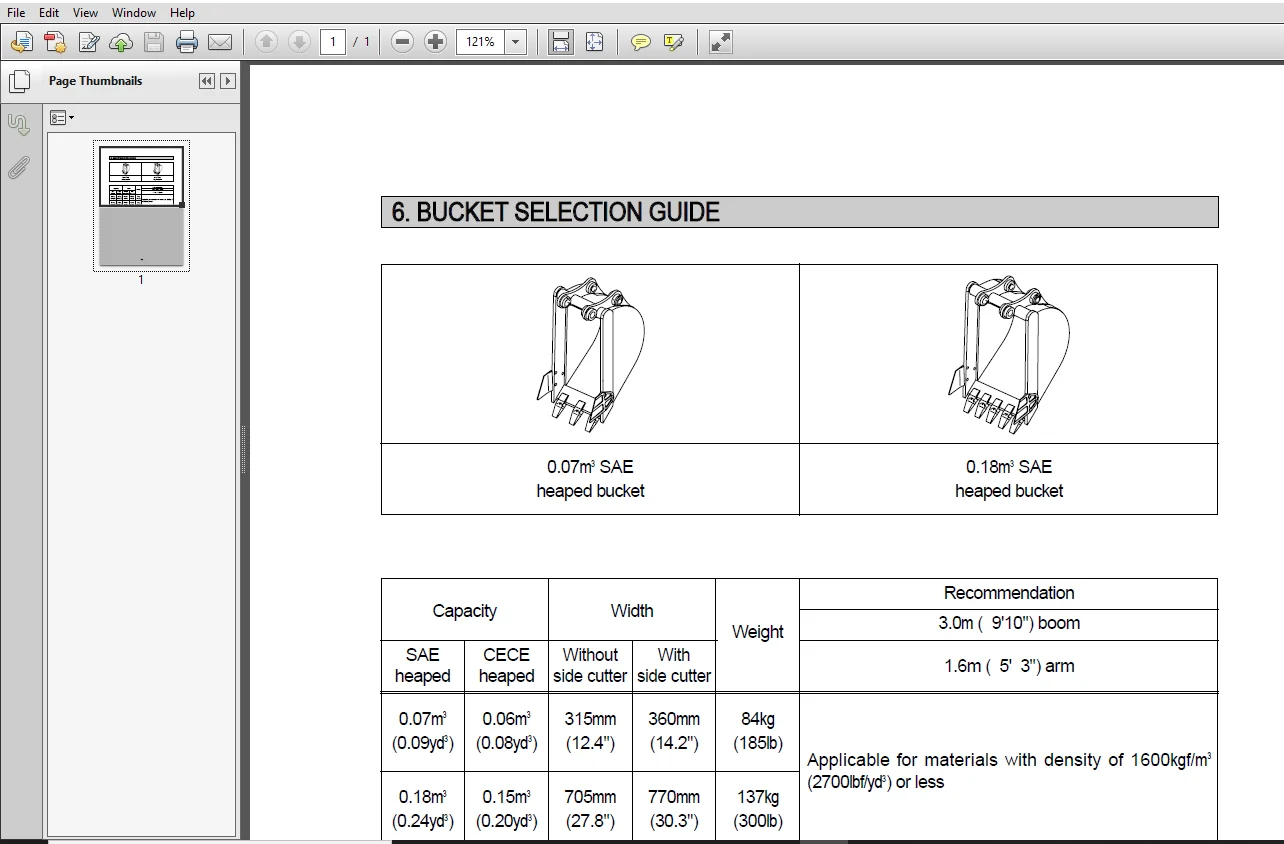Click the navigation pane divider grip handle
1284x844 pixels.
click(243, 450)
